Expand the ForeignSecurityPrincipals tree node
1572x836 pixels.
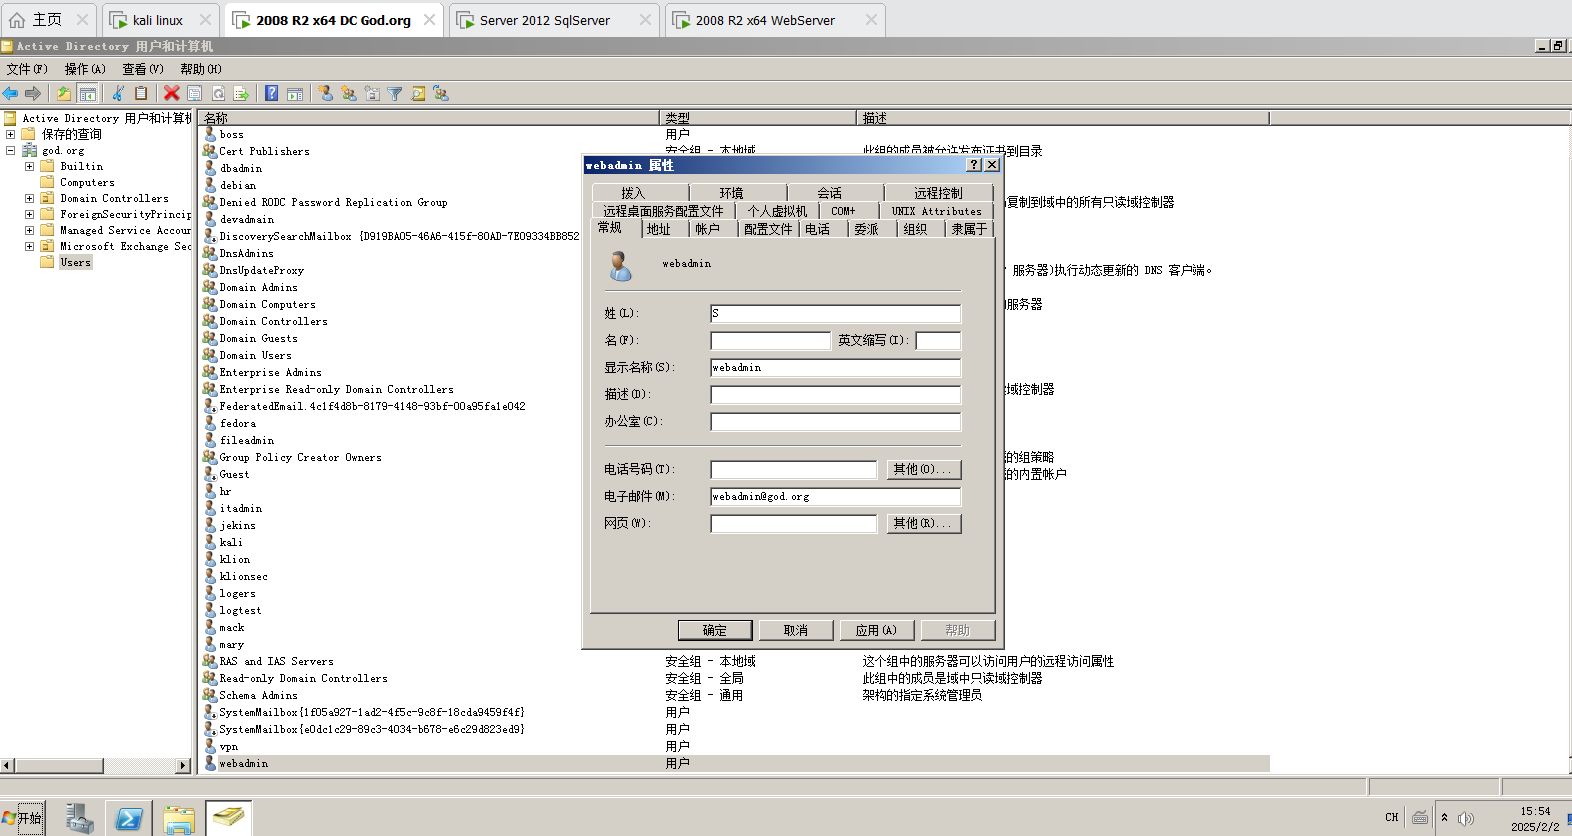click(x=29, y=214)
